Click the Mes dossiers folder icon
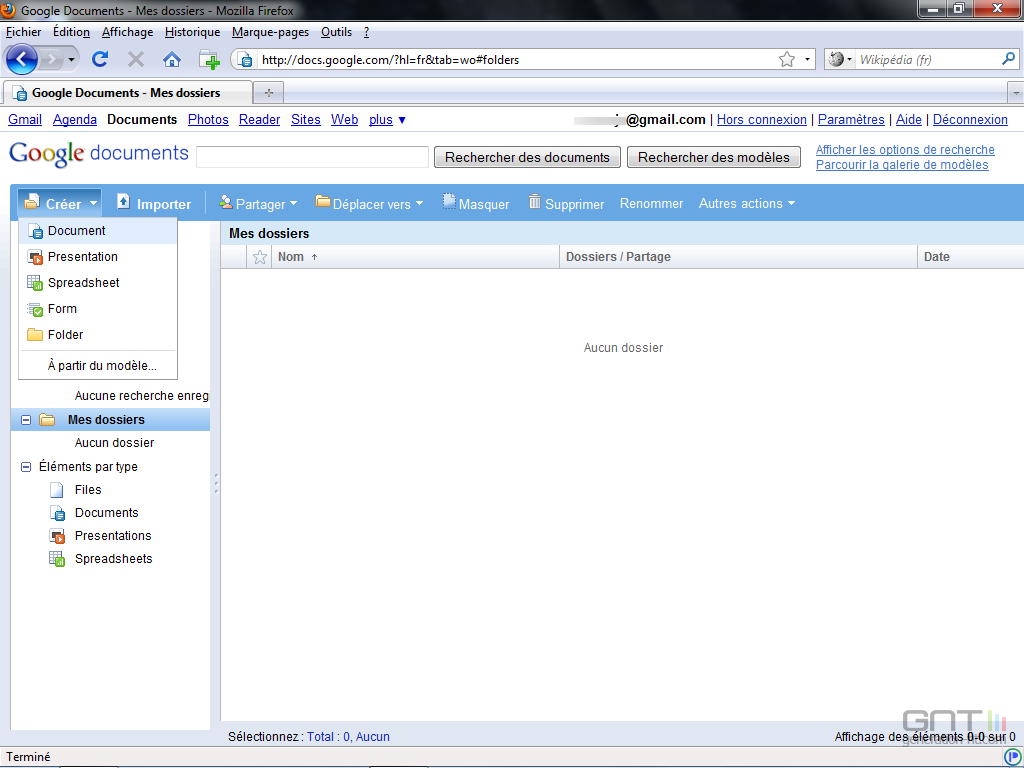1024x768 pixels. (x=47, y=420)
